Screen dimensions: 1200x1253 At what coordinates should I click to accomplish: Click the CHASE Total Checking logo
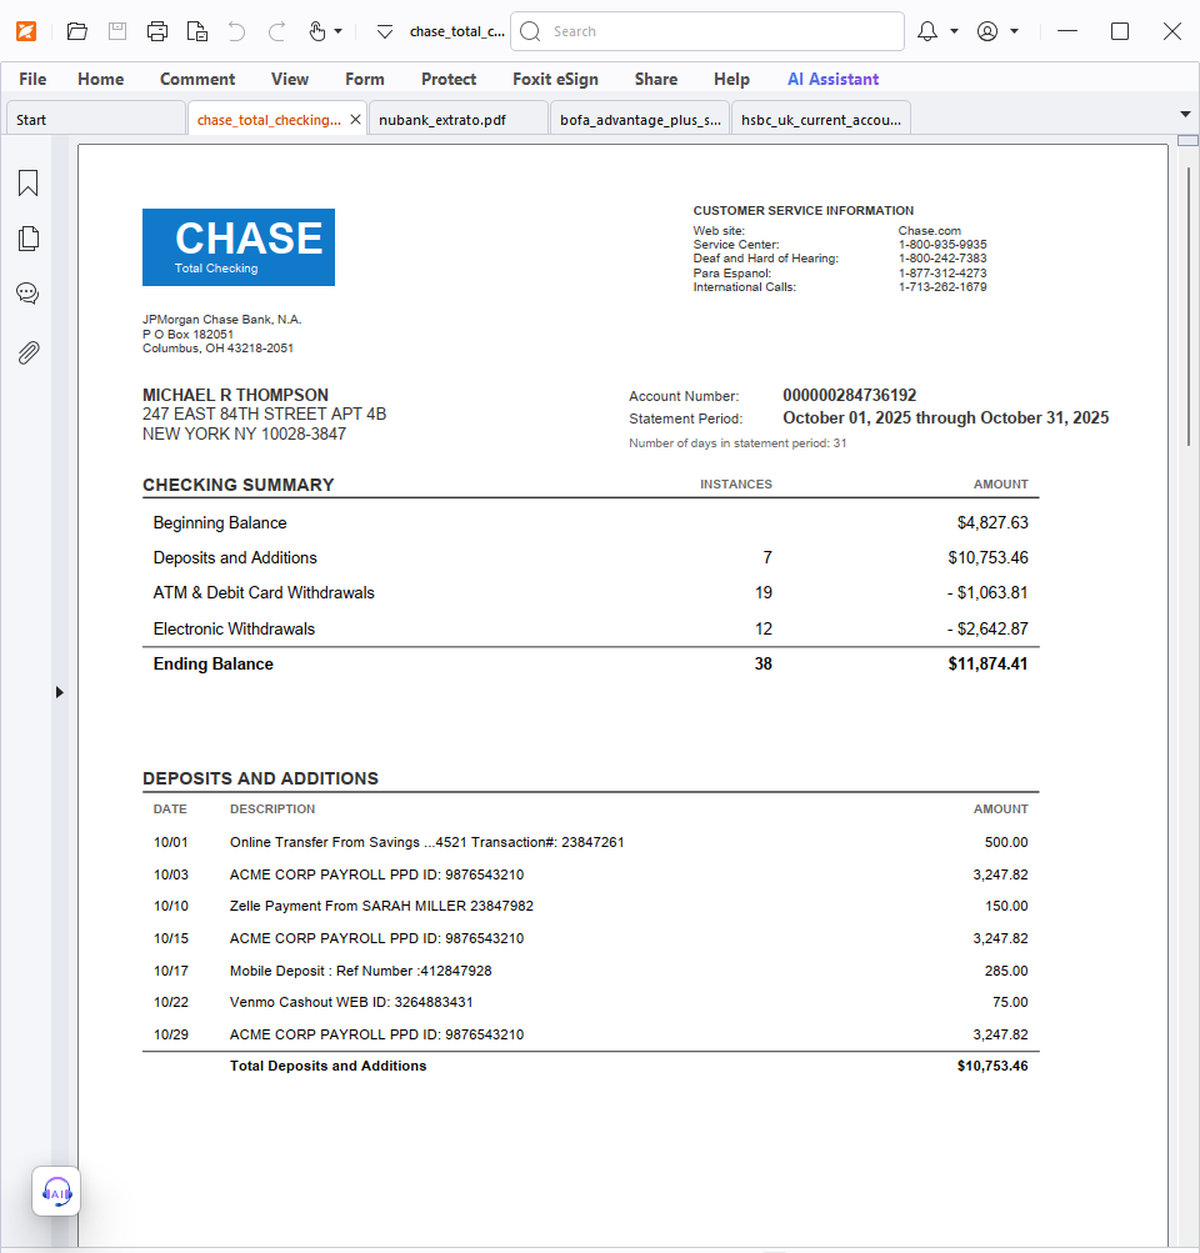(238, 247)
